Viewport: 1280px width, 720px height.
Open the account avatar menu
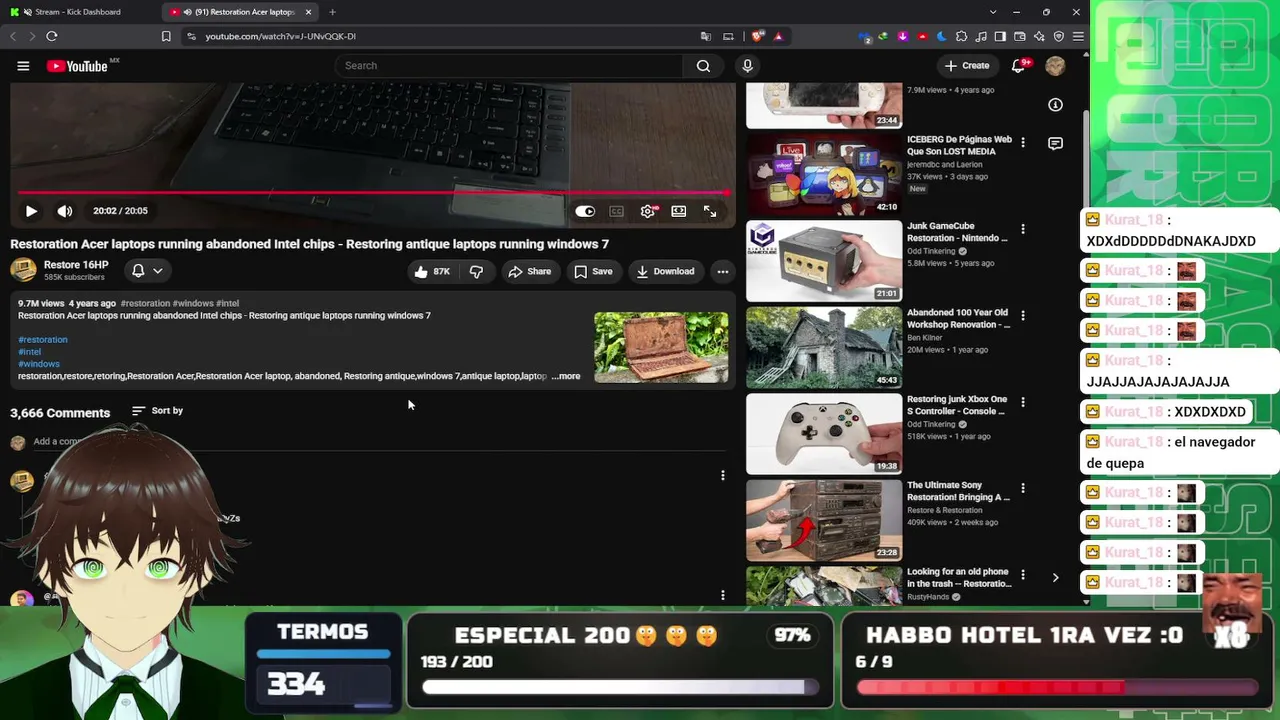[1055, 66]
